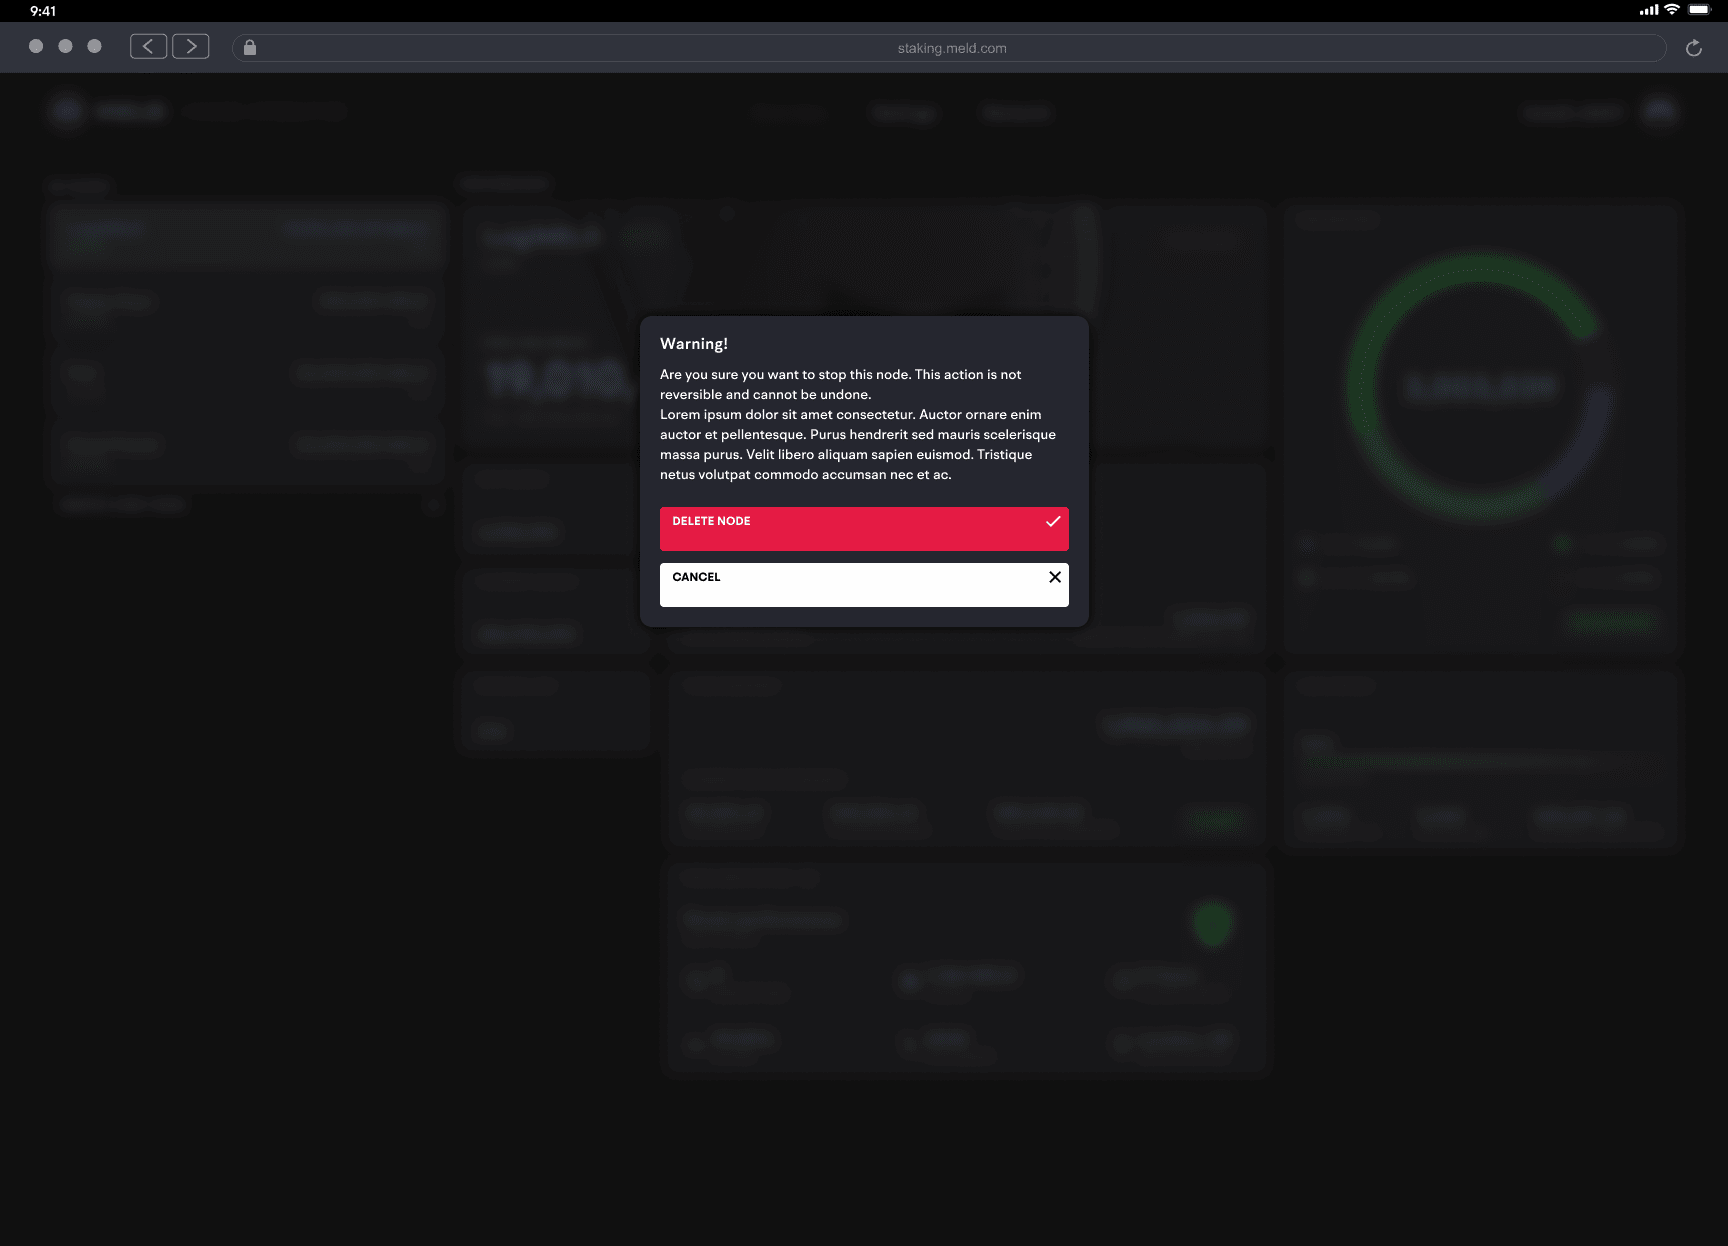The width and height of the screenshot is (1728, 1246).
Task: Click the DELETE NODE button
Action: pyautogui.click(x=863, y=529)
